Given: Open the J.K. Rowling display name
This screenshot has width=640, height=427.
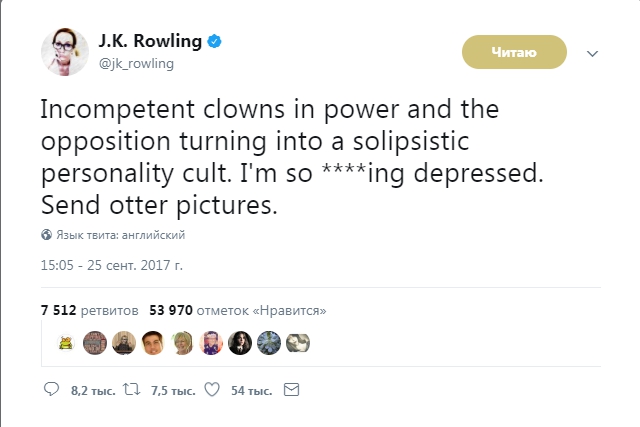Looking at the screenshot, I should point(150,41).
